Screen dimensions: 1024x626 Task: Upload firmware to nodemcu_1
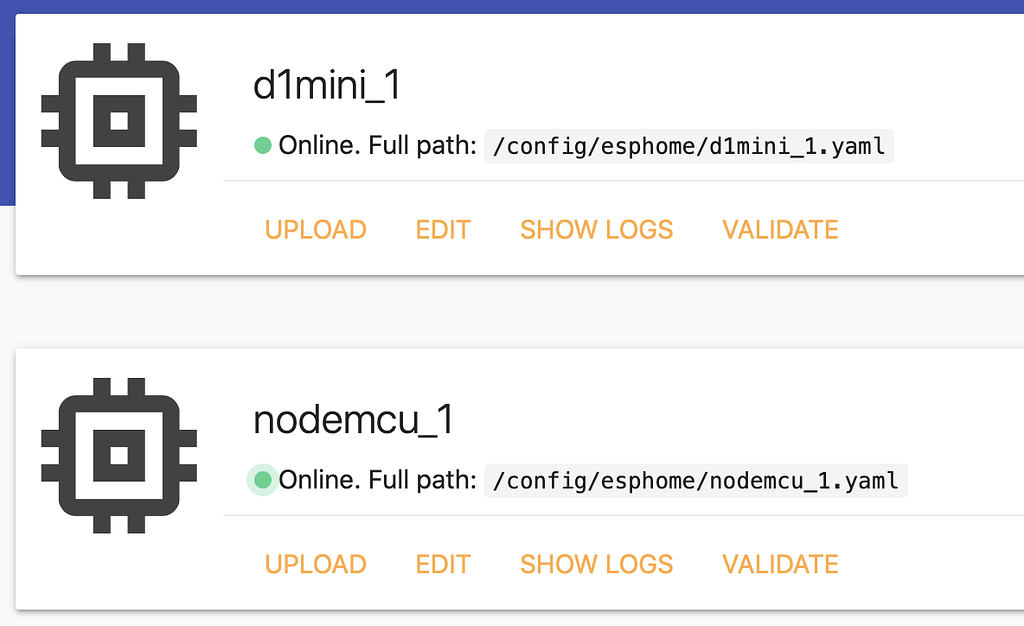[315, 564]
